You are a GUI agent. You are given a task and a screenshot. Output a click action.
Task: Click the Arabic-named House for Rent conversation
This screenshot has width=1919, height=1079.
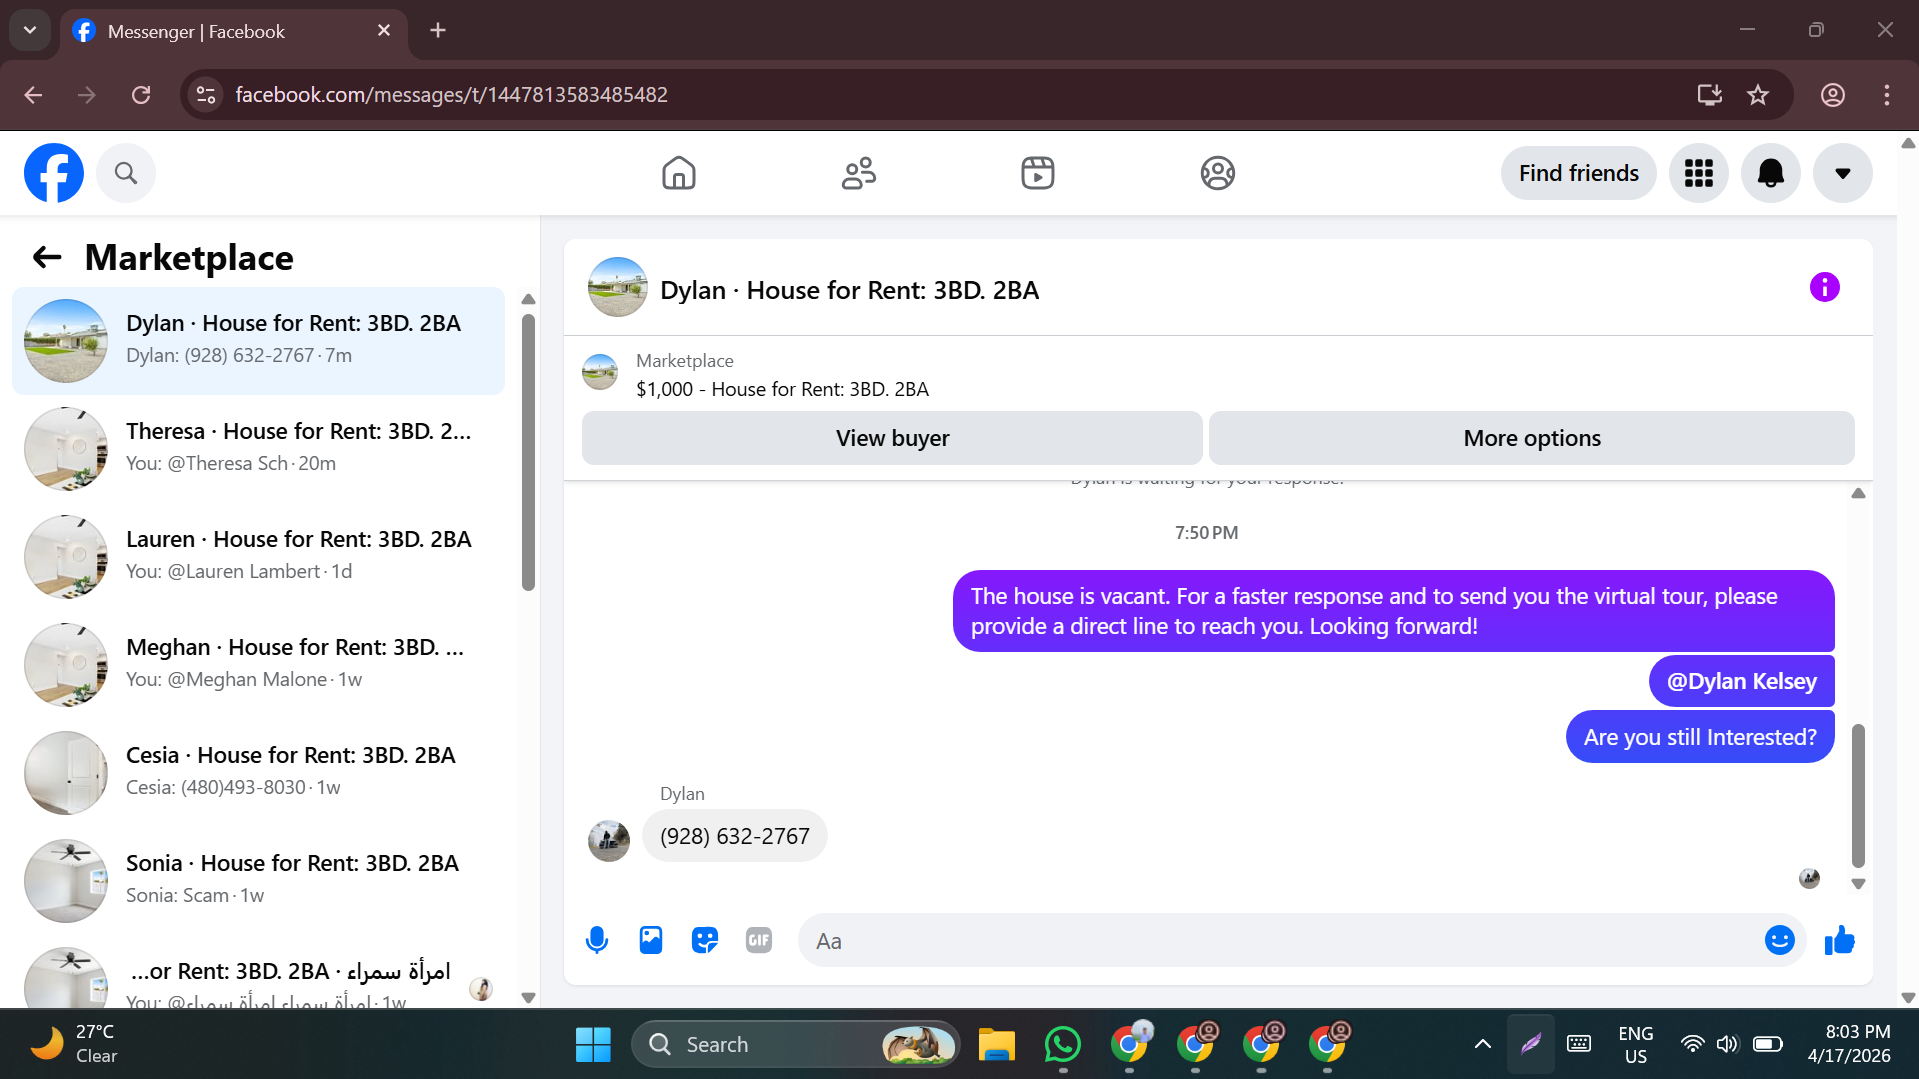[x=258, y=974]
